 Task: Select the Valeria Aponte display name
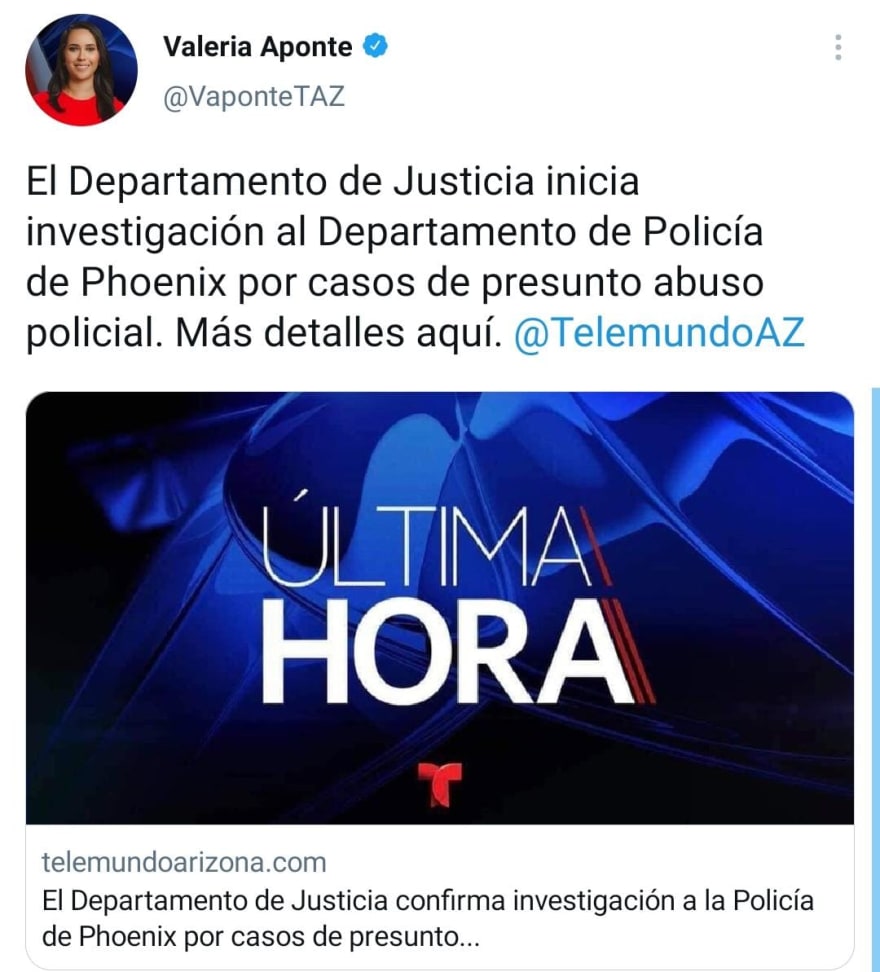[x=258, y=46]
